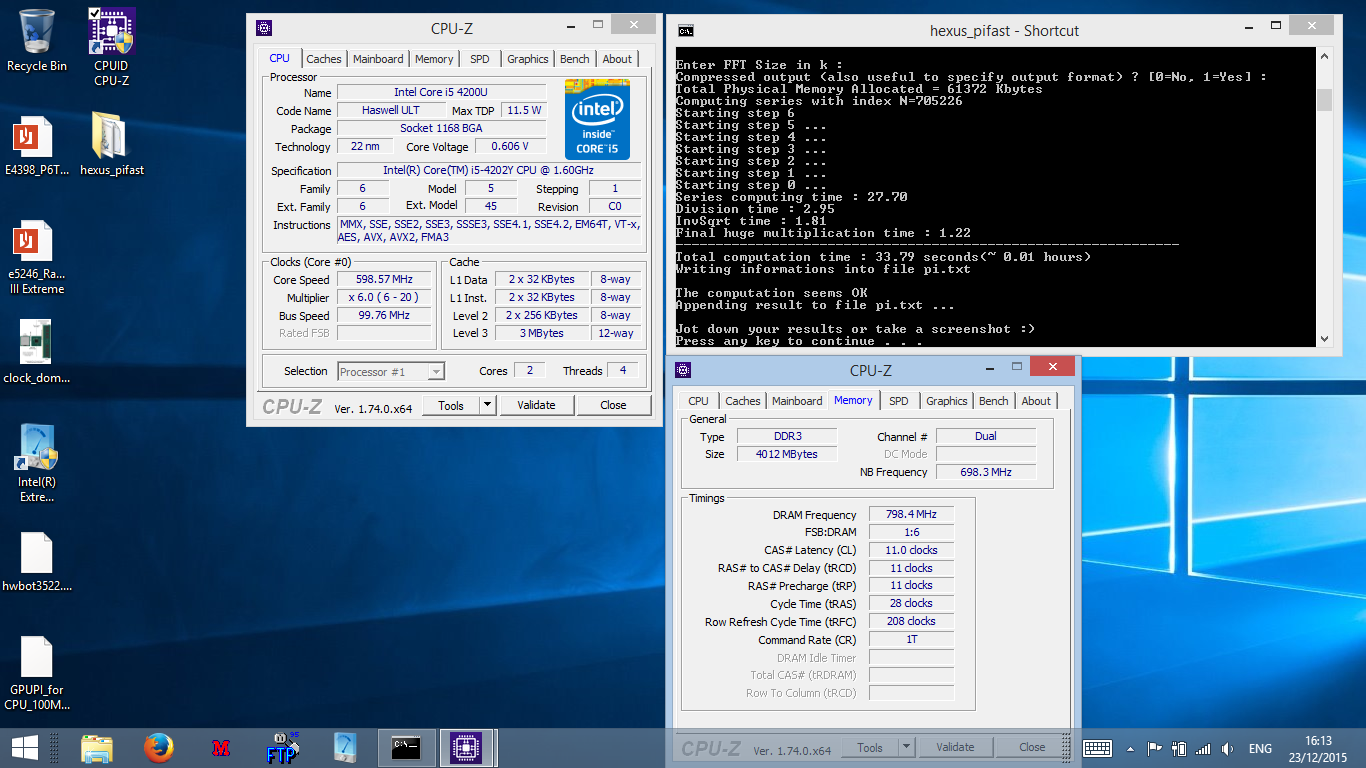Click Close in the lower CPU-Z window

point(1032,747)
